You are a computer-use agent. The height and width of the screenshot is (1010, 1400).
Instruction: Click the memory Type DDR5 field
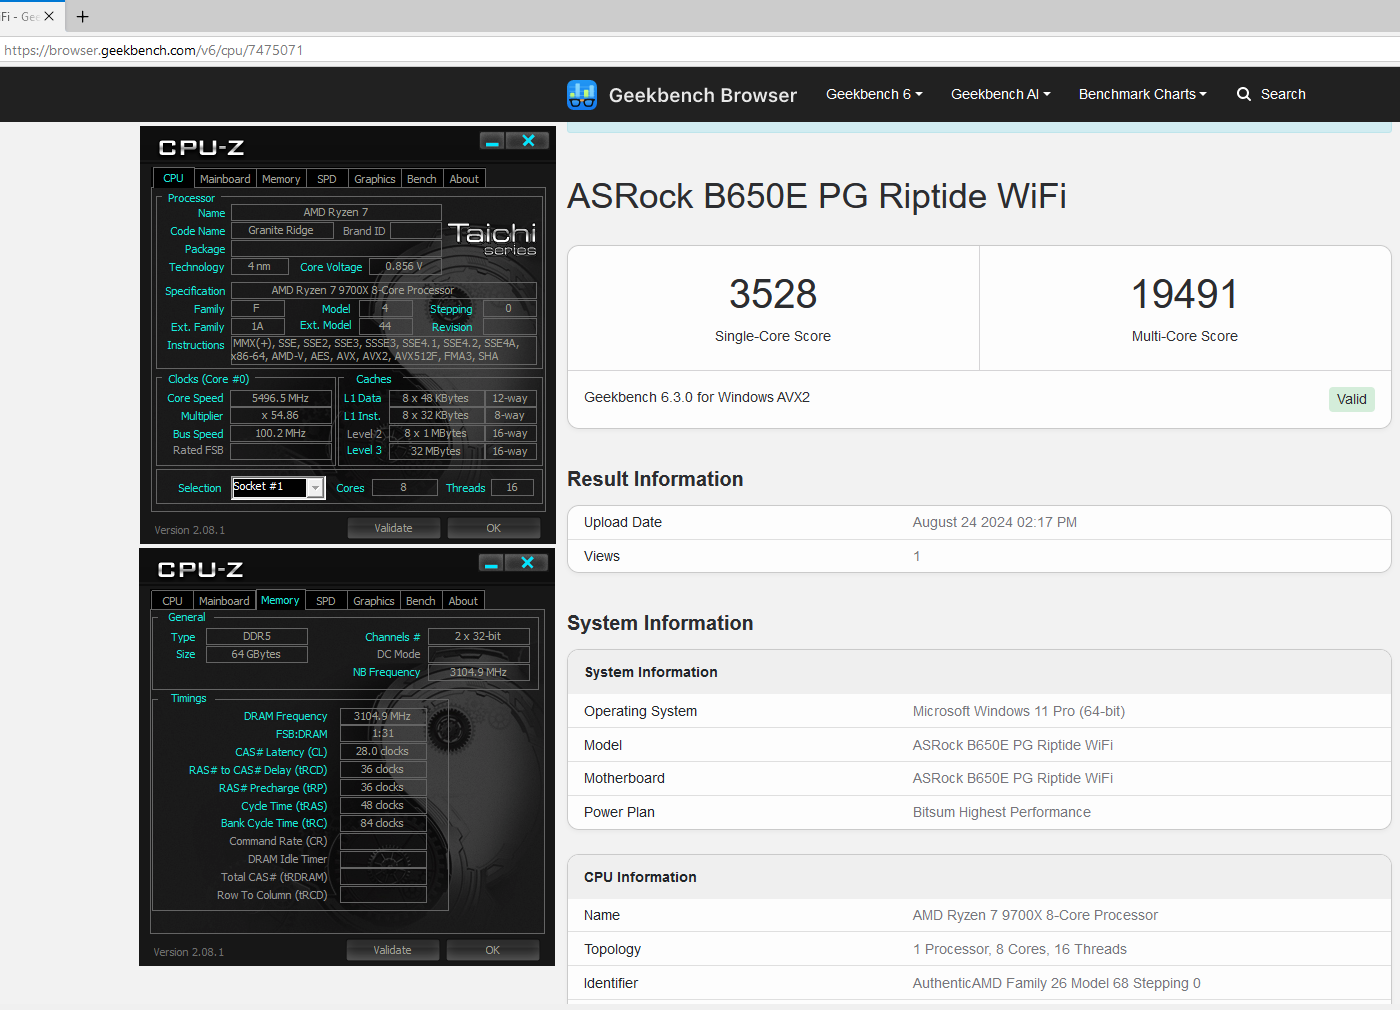(257, 636)
